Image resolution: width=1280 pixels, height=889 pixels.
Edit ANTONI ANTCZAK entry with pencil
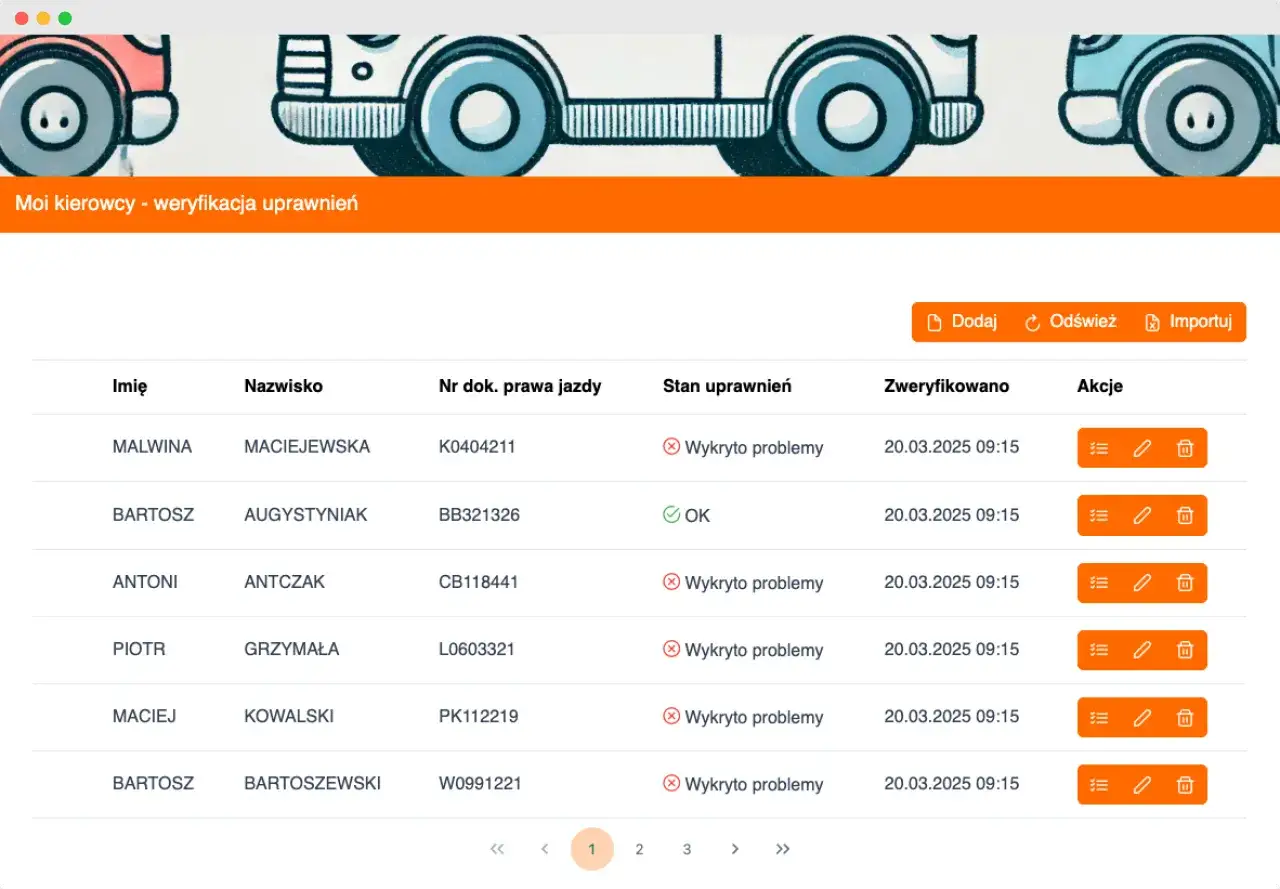point(1142,582)
